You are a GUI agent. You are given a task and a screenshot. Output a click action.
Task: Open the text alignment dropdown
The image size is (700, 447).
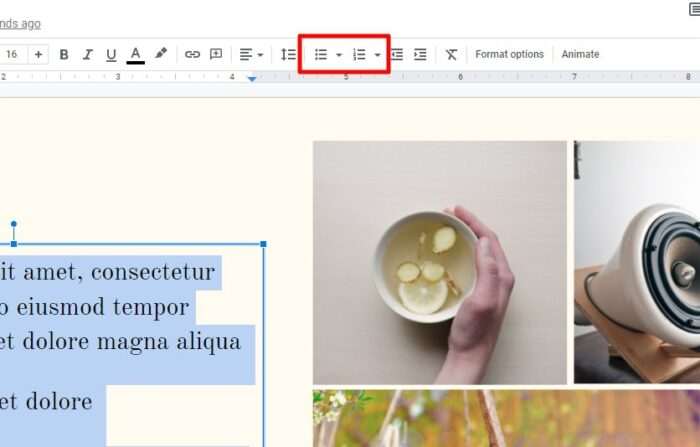tap(251, 54)
